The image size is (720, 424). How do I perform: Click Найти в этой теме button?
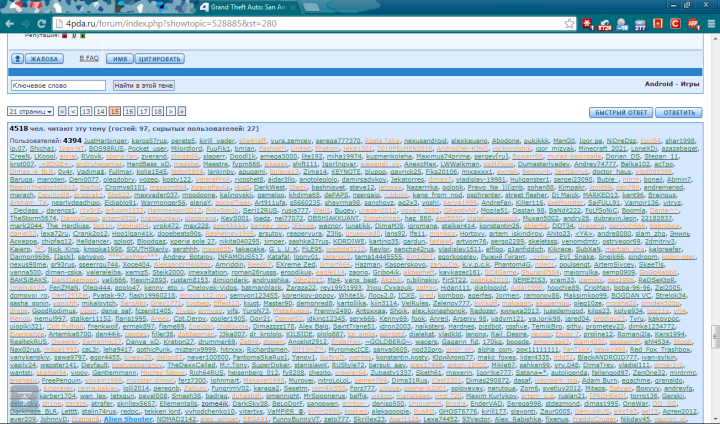pyautogui.click(x=144, y=85)
